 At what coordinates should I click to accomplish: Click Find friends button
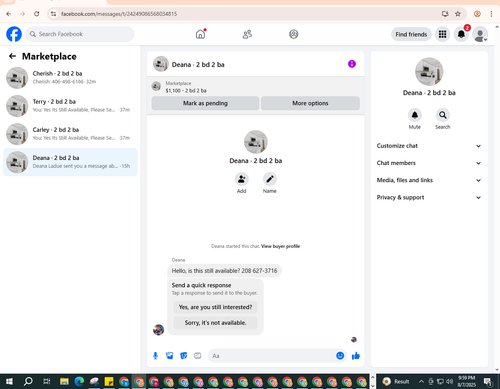411,34
